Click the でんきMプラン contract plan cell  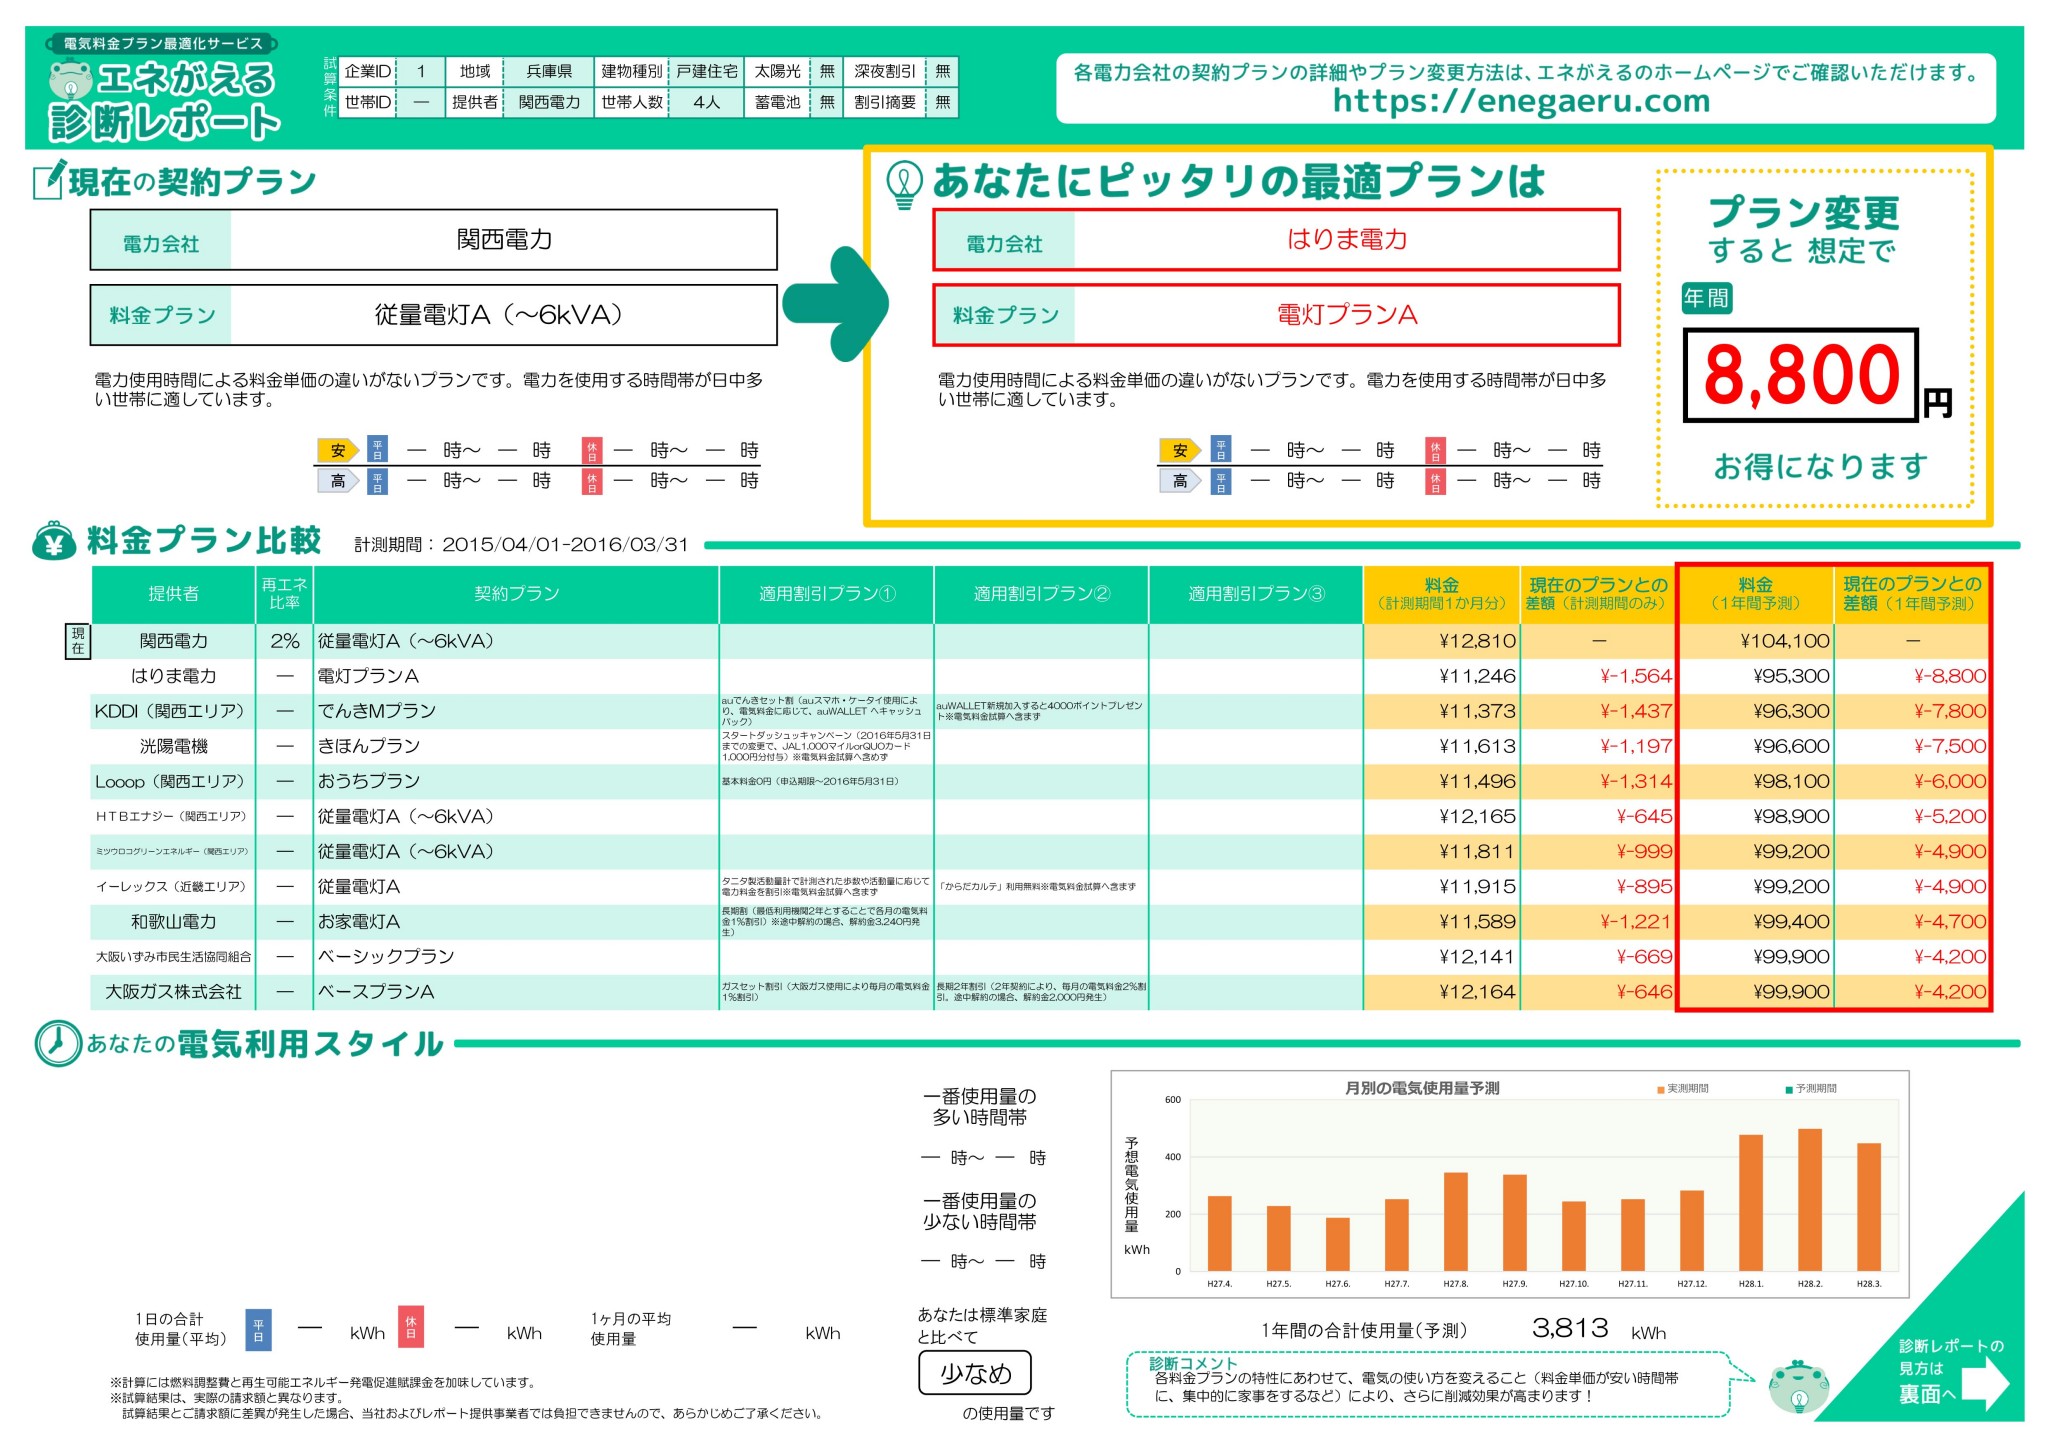(x=516, y=711)
